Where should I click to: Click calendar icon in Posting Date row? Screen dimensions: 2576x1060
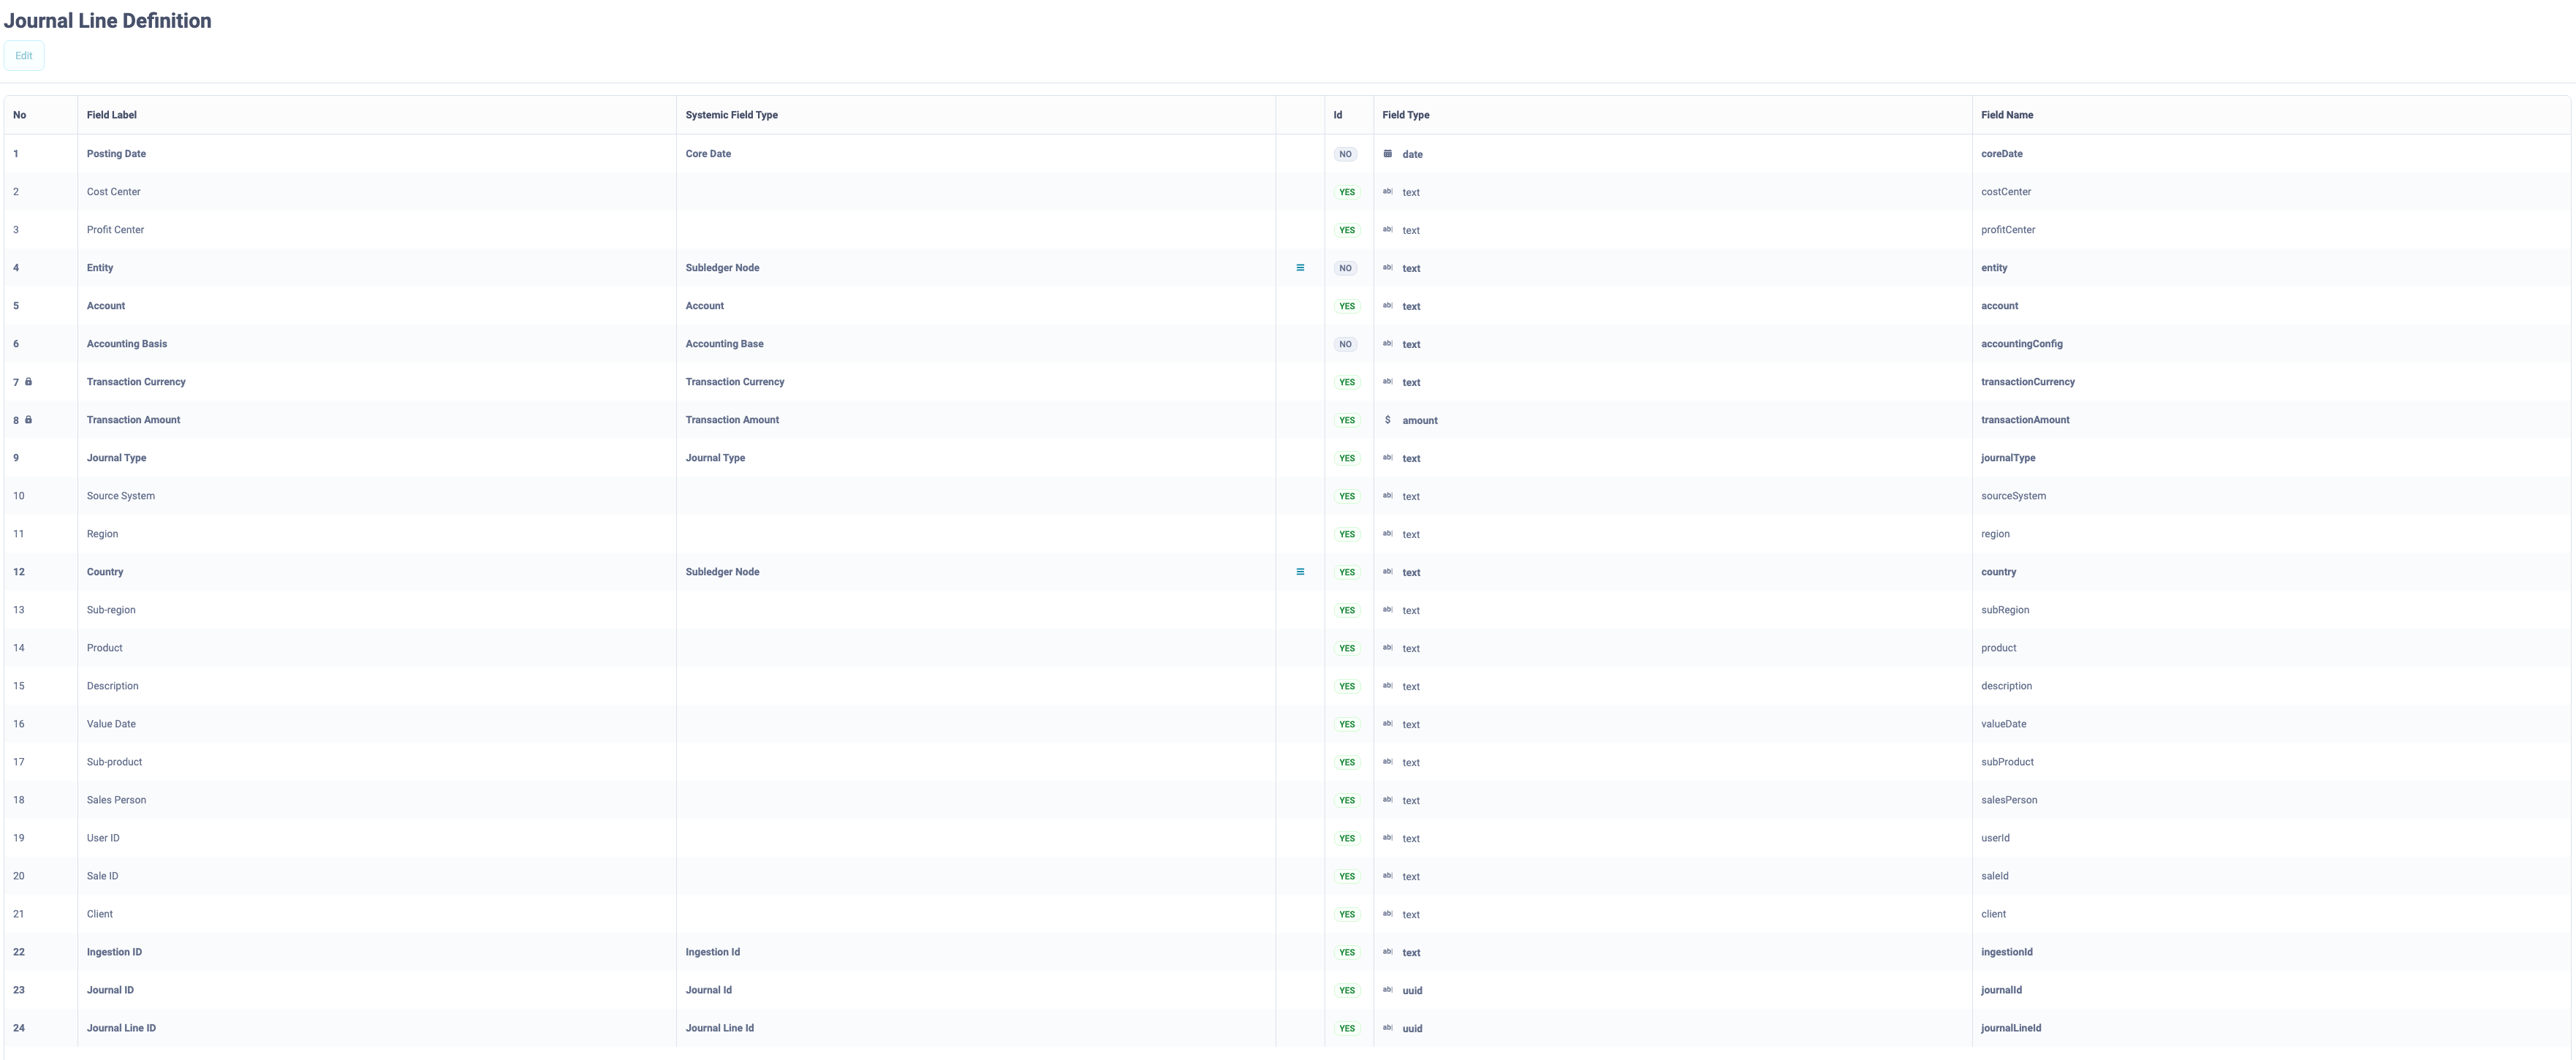[1387, 154]
